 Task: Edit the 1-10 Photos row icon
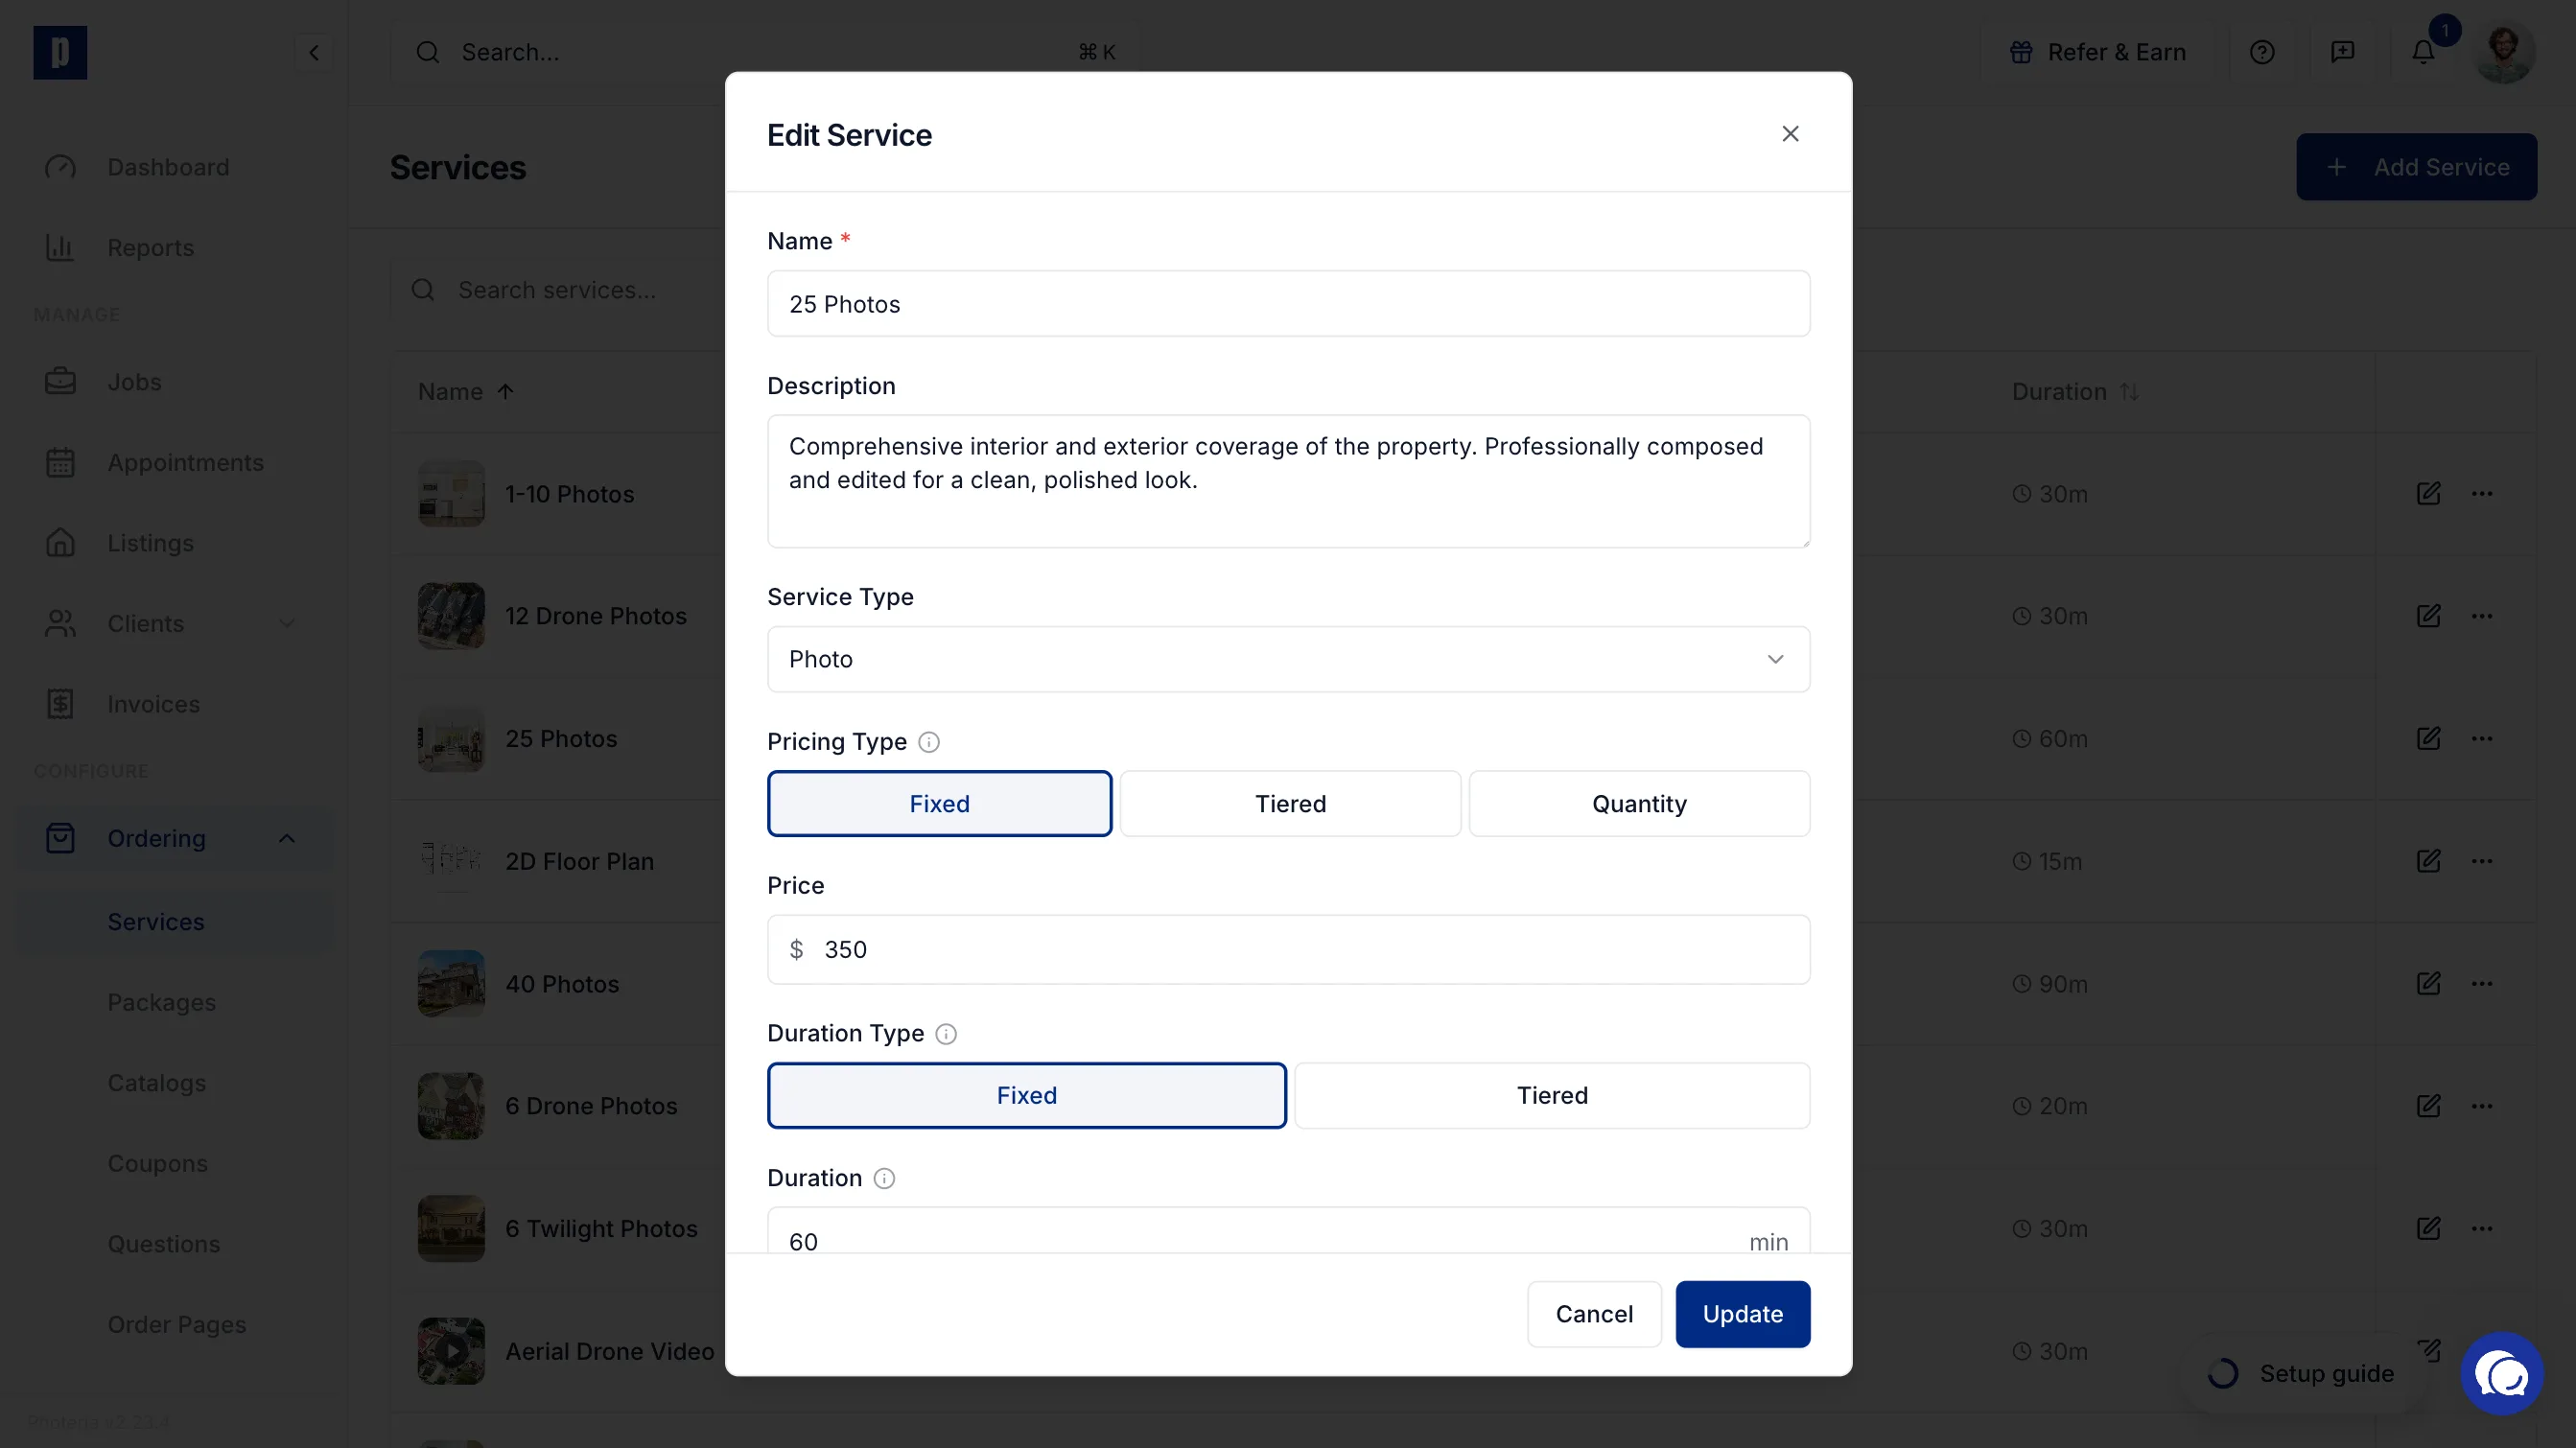coord(2429,494)
